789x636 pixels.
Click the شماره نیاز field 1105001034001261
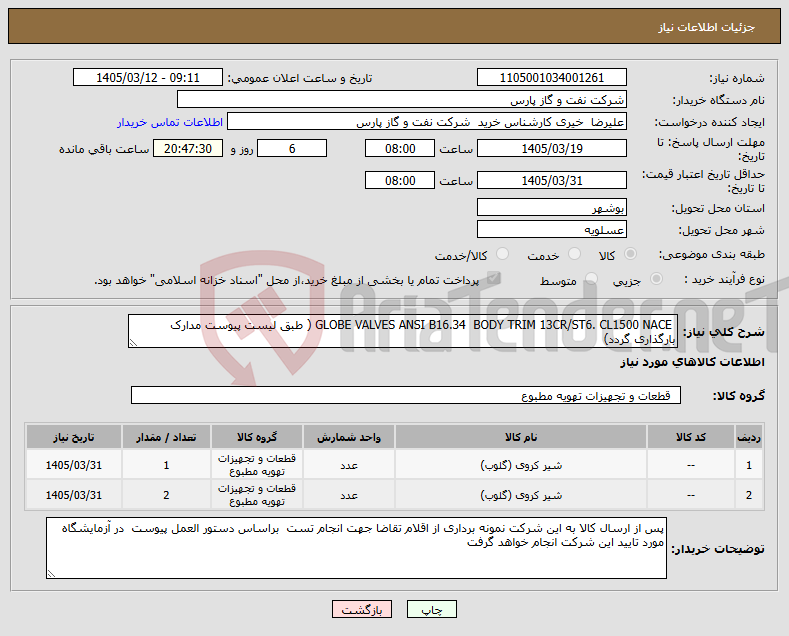tap(551, 77)
